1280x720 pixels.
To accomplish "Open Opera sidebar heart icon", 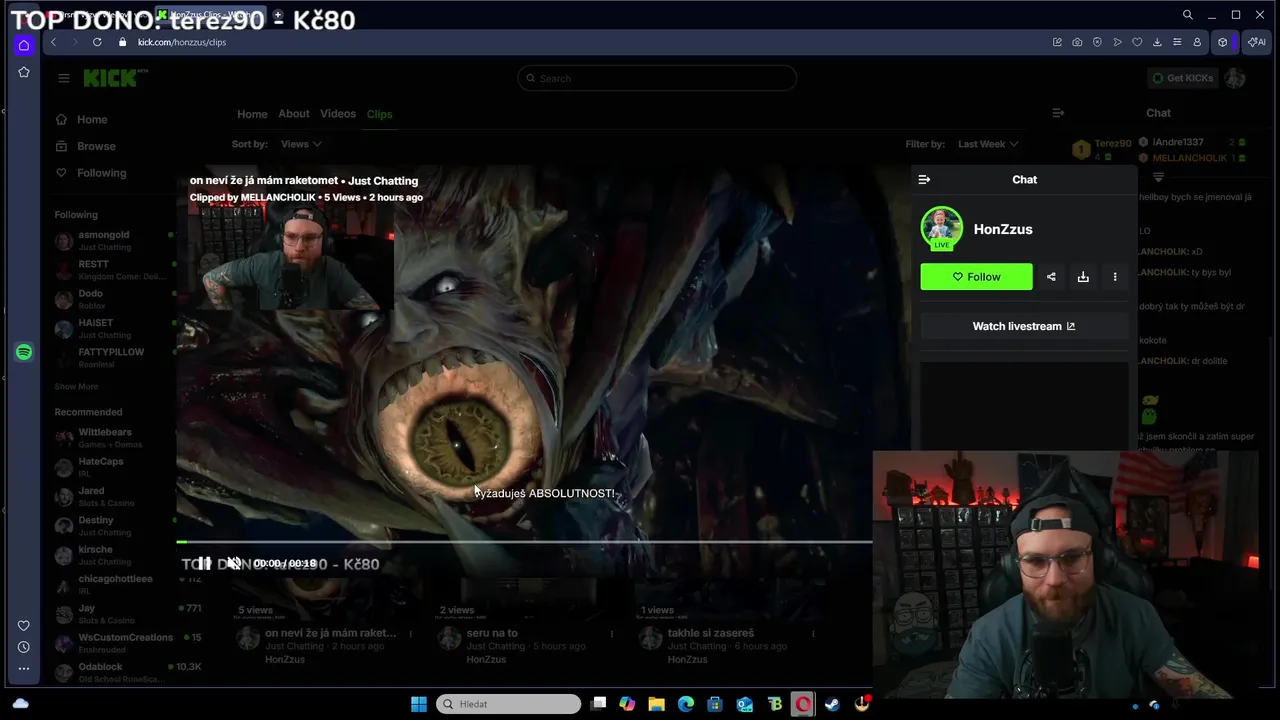I will 24,626.
